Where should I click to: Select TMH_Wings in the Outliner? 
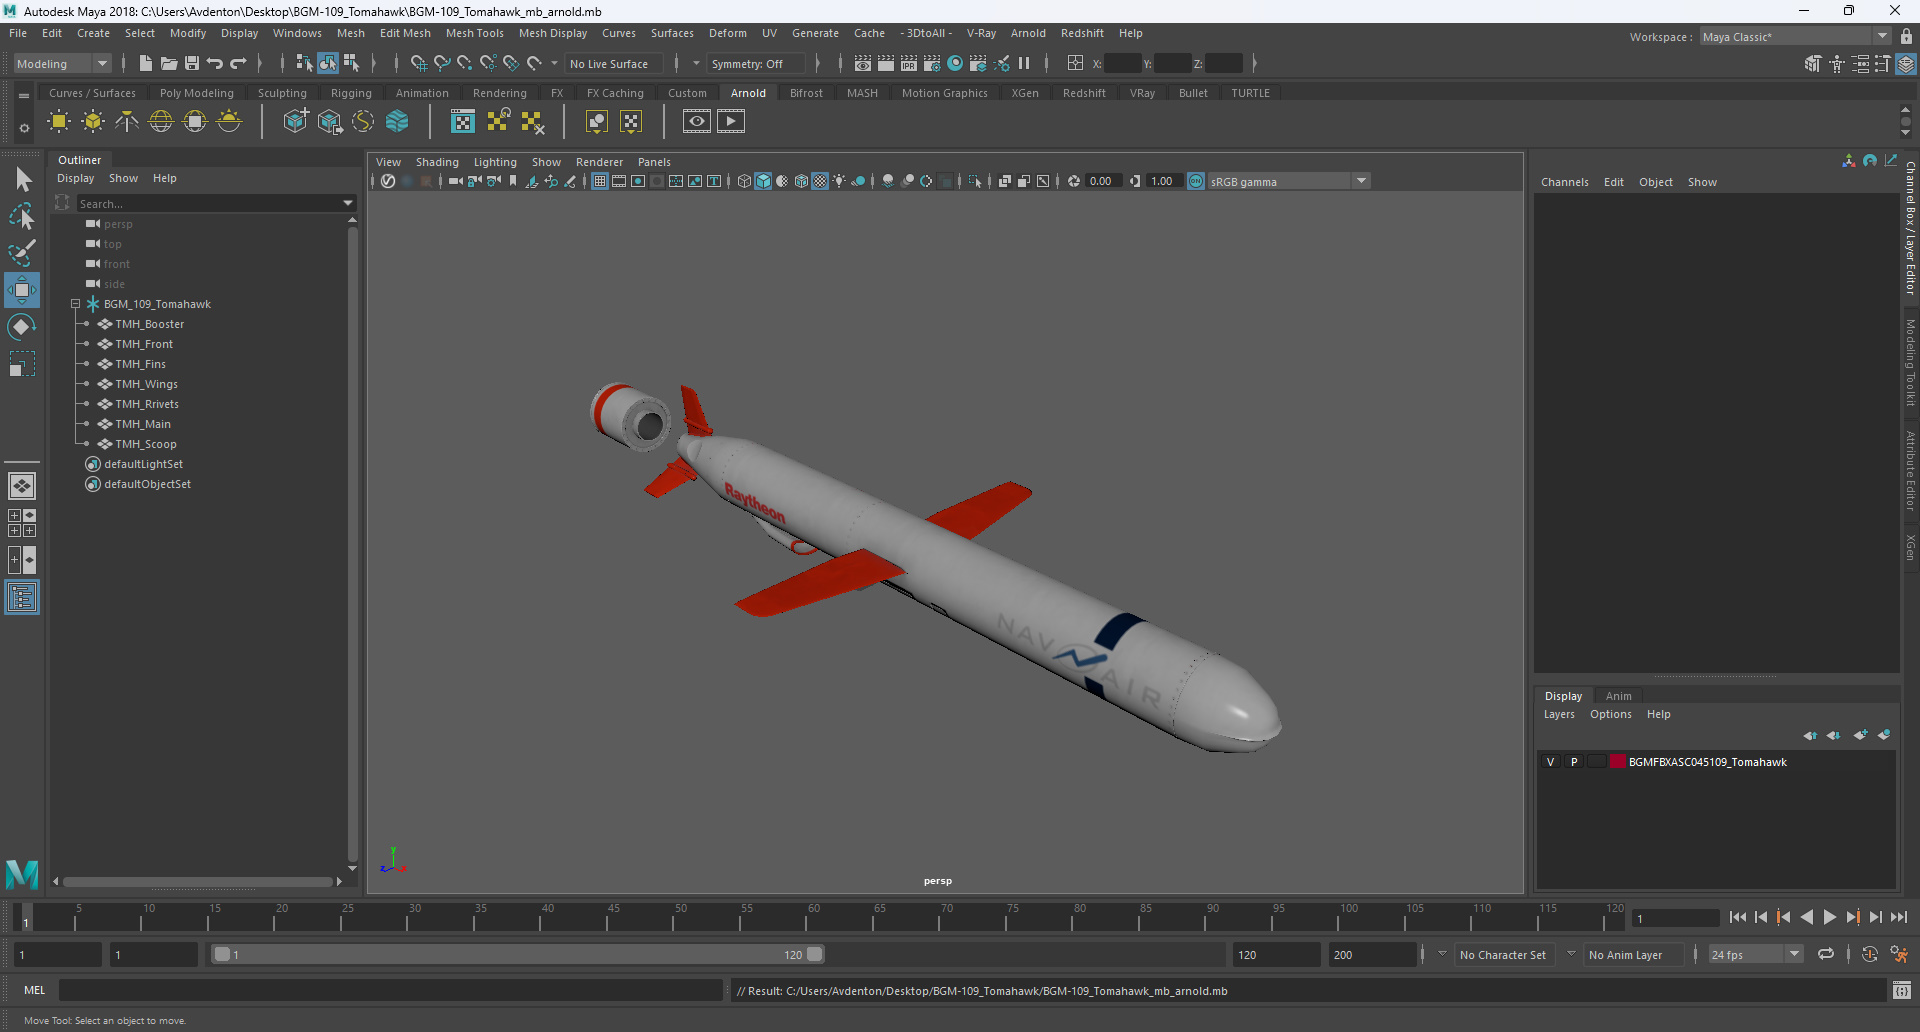(x=146, y=384)
